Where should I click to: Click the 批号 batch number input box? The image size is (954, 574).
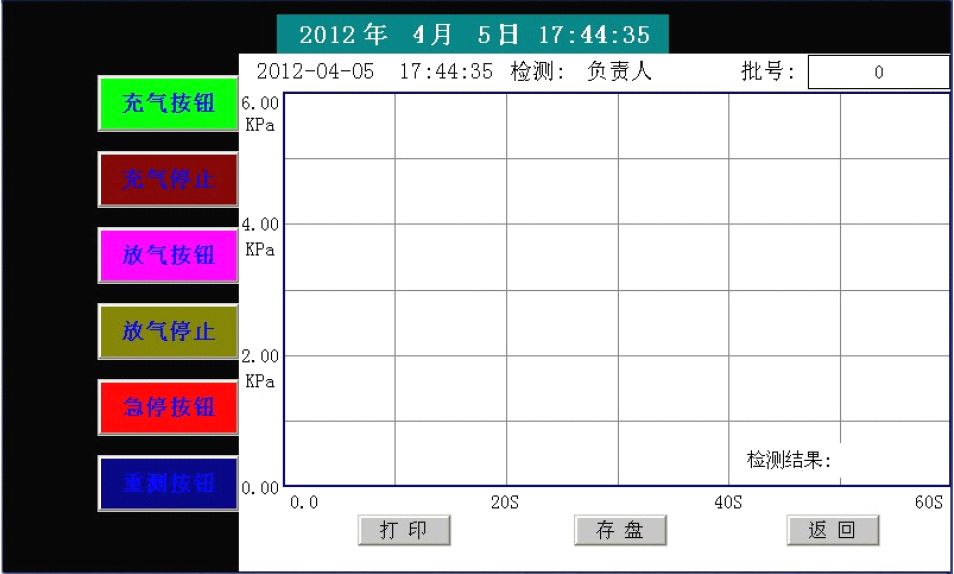click(878, 72)
